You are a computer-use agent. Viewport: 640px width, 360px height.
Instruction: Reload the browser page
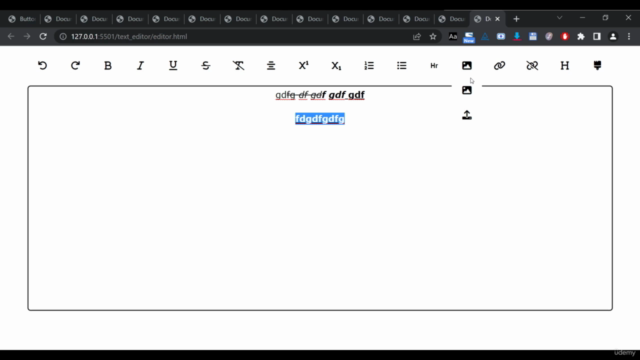pyautogui.click(x=43, y=36)
